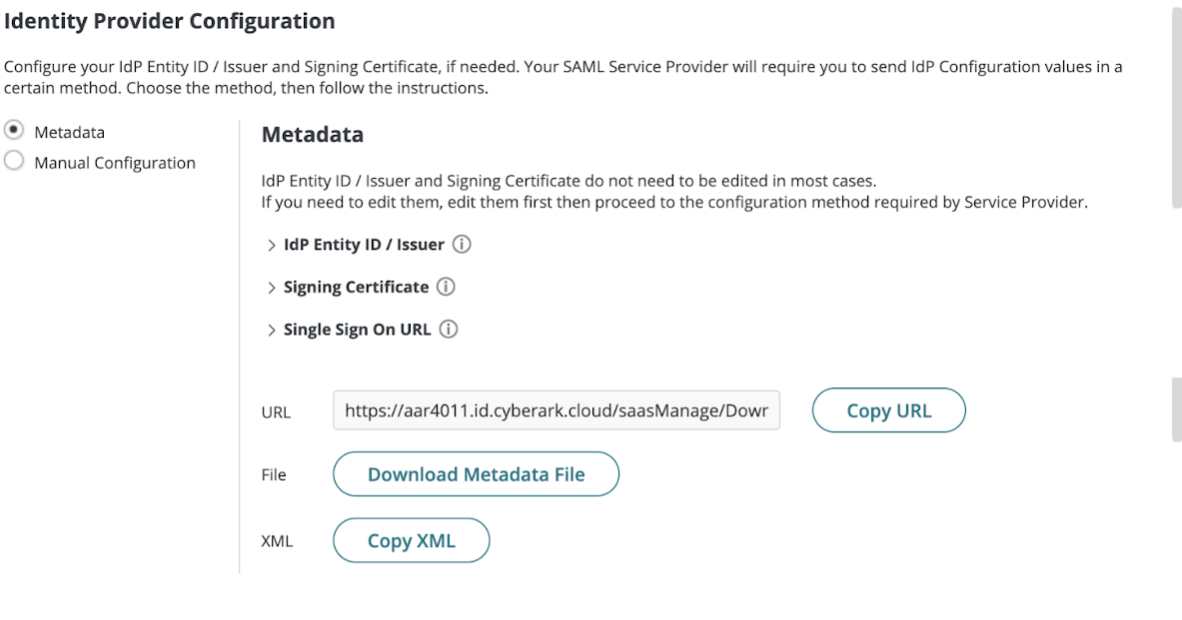Choose the Manual Configuration option
This screenshot has width=1182, height=620.
coord(12,160)
